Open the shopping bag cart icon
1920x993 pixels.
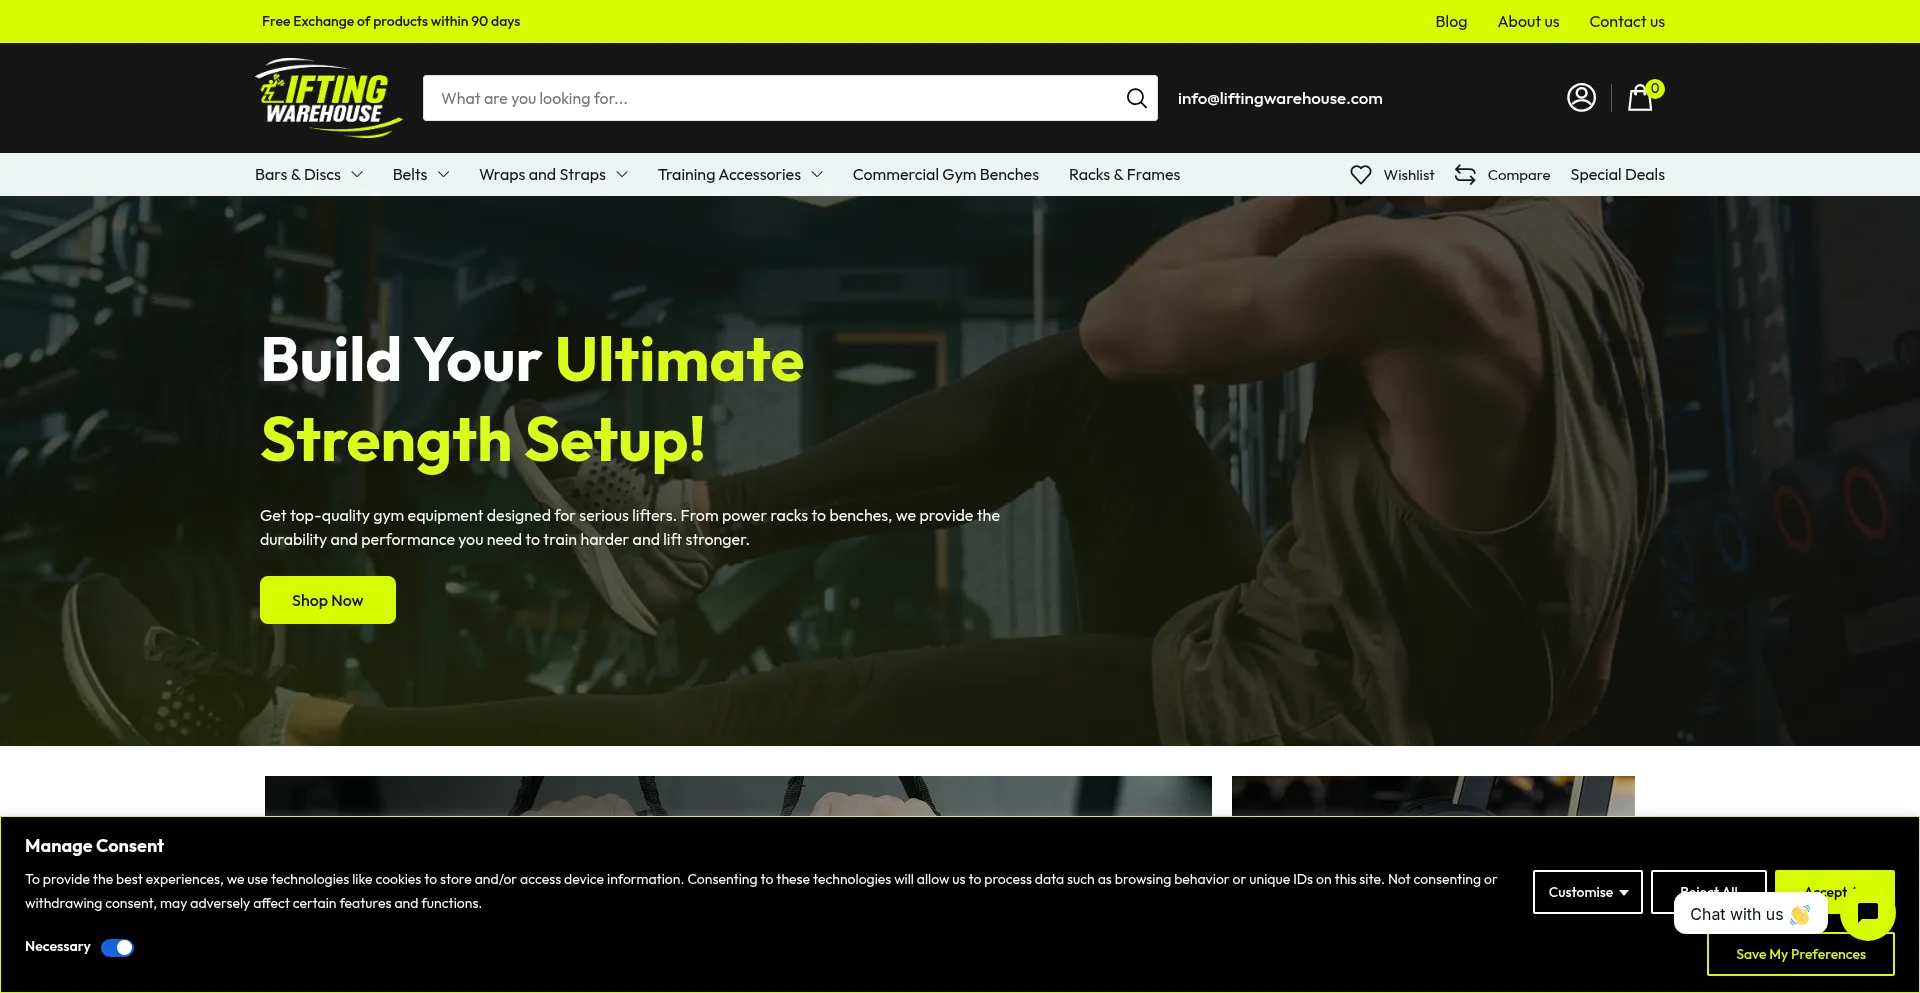(x=1640, y=98)
